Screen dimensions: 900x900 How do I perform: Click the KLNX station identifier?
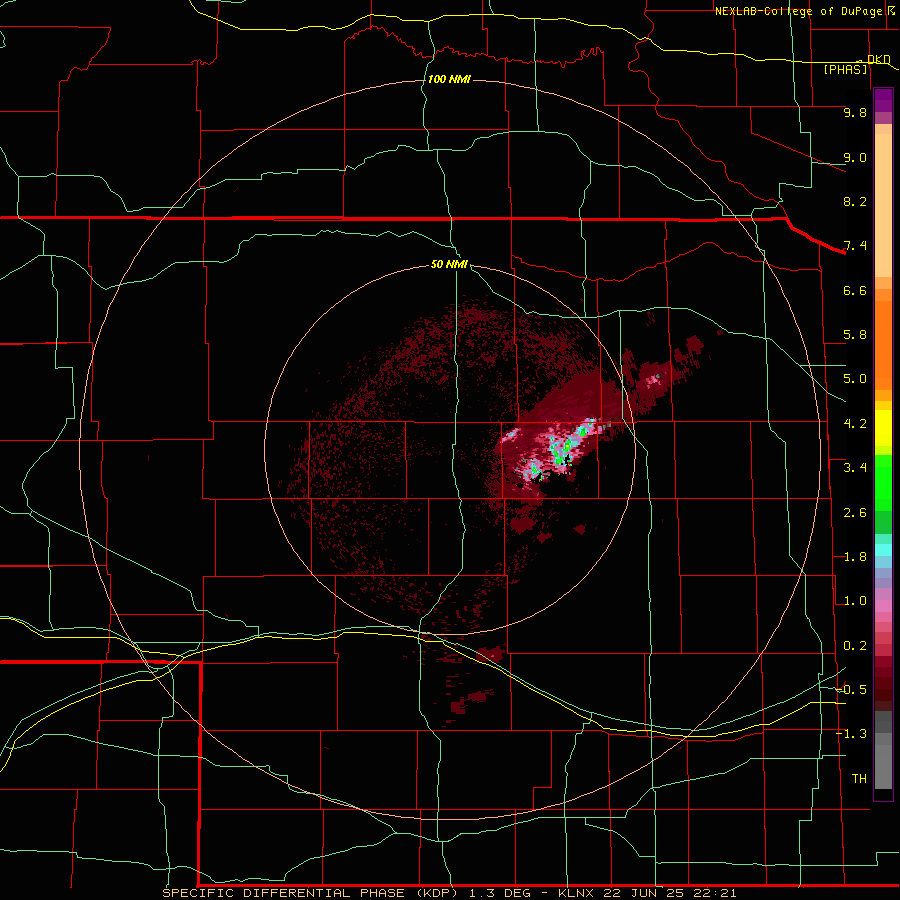point(577,893)
